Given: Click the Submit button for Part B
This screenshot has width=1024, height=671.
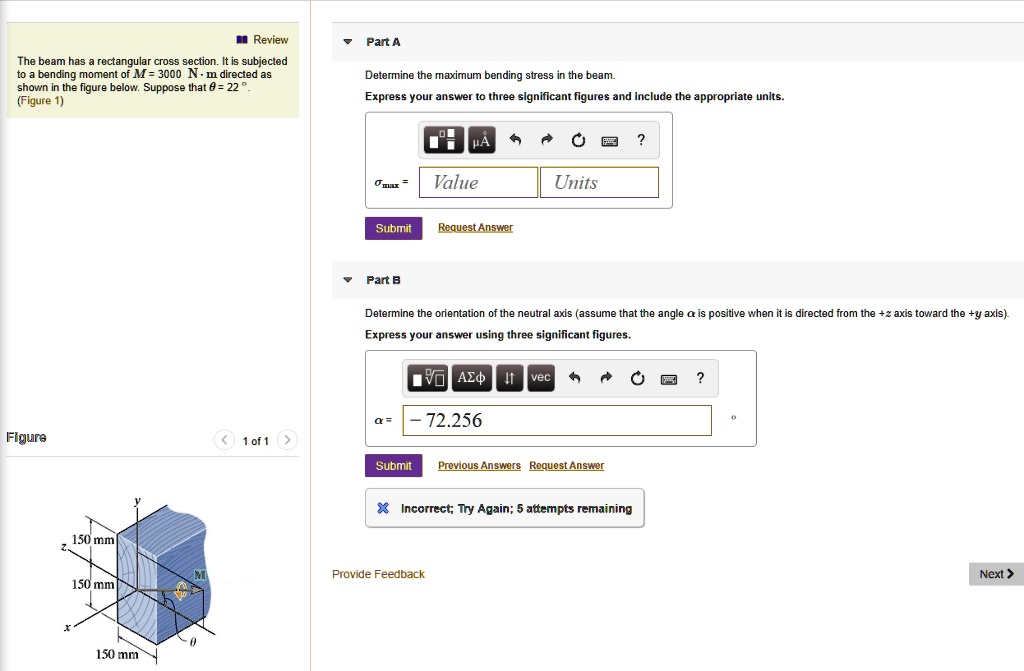Looking at the screenshot, I should (393, 465).
